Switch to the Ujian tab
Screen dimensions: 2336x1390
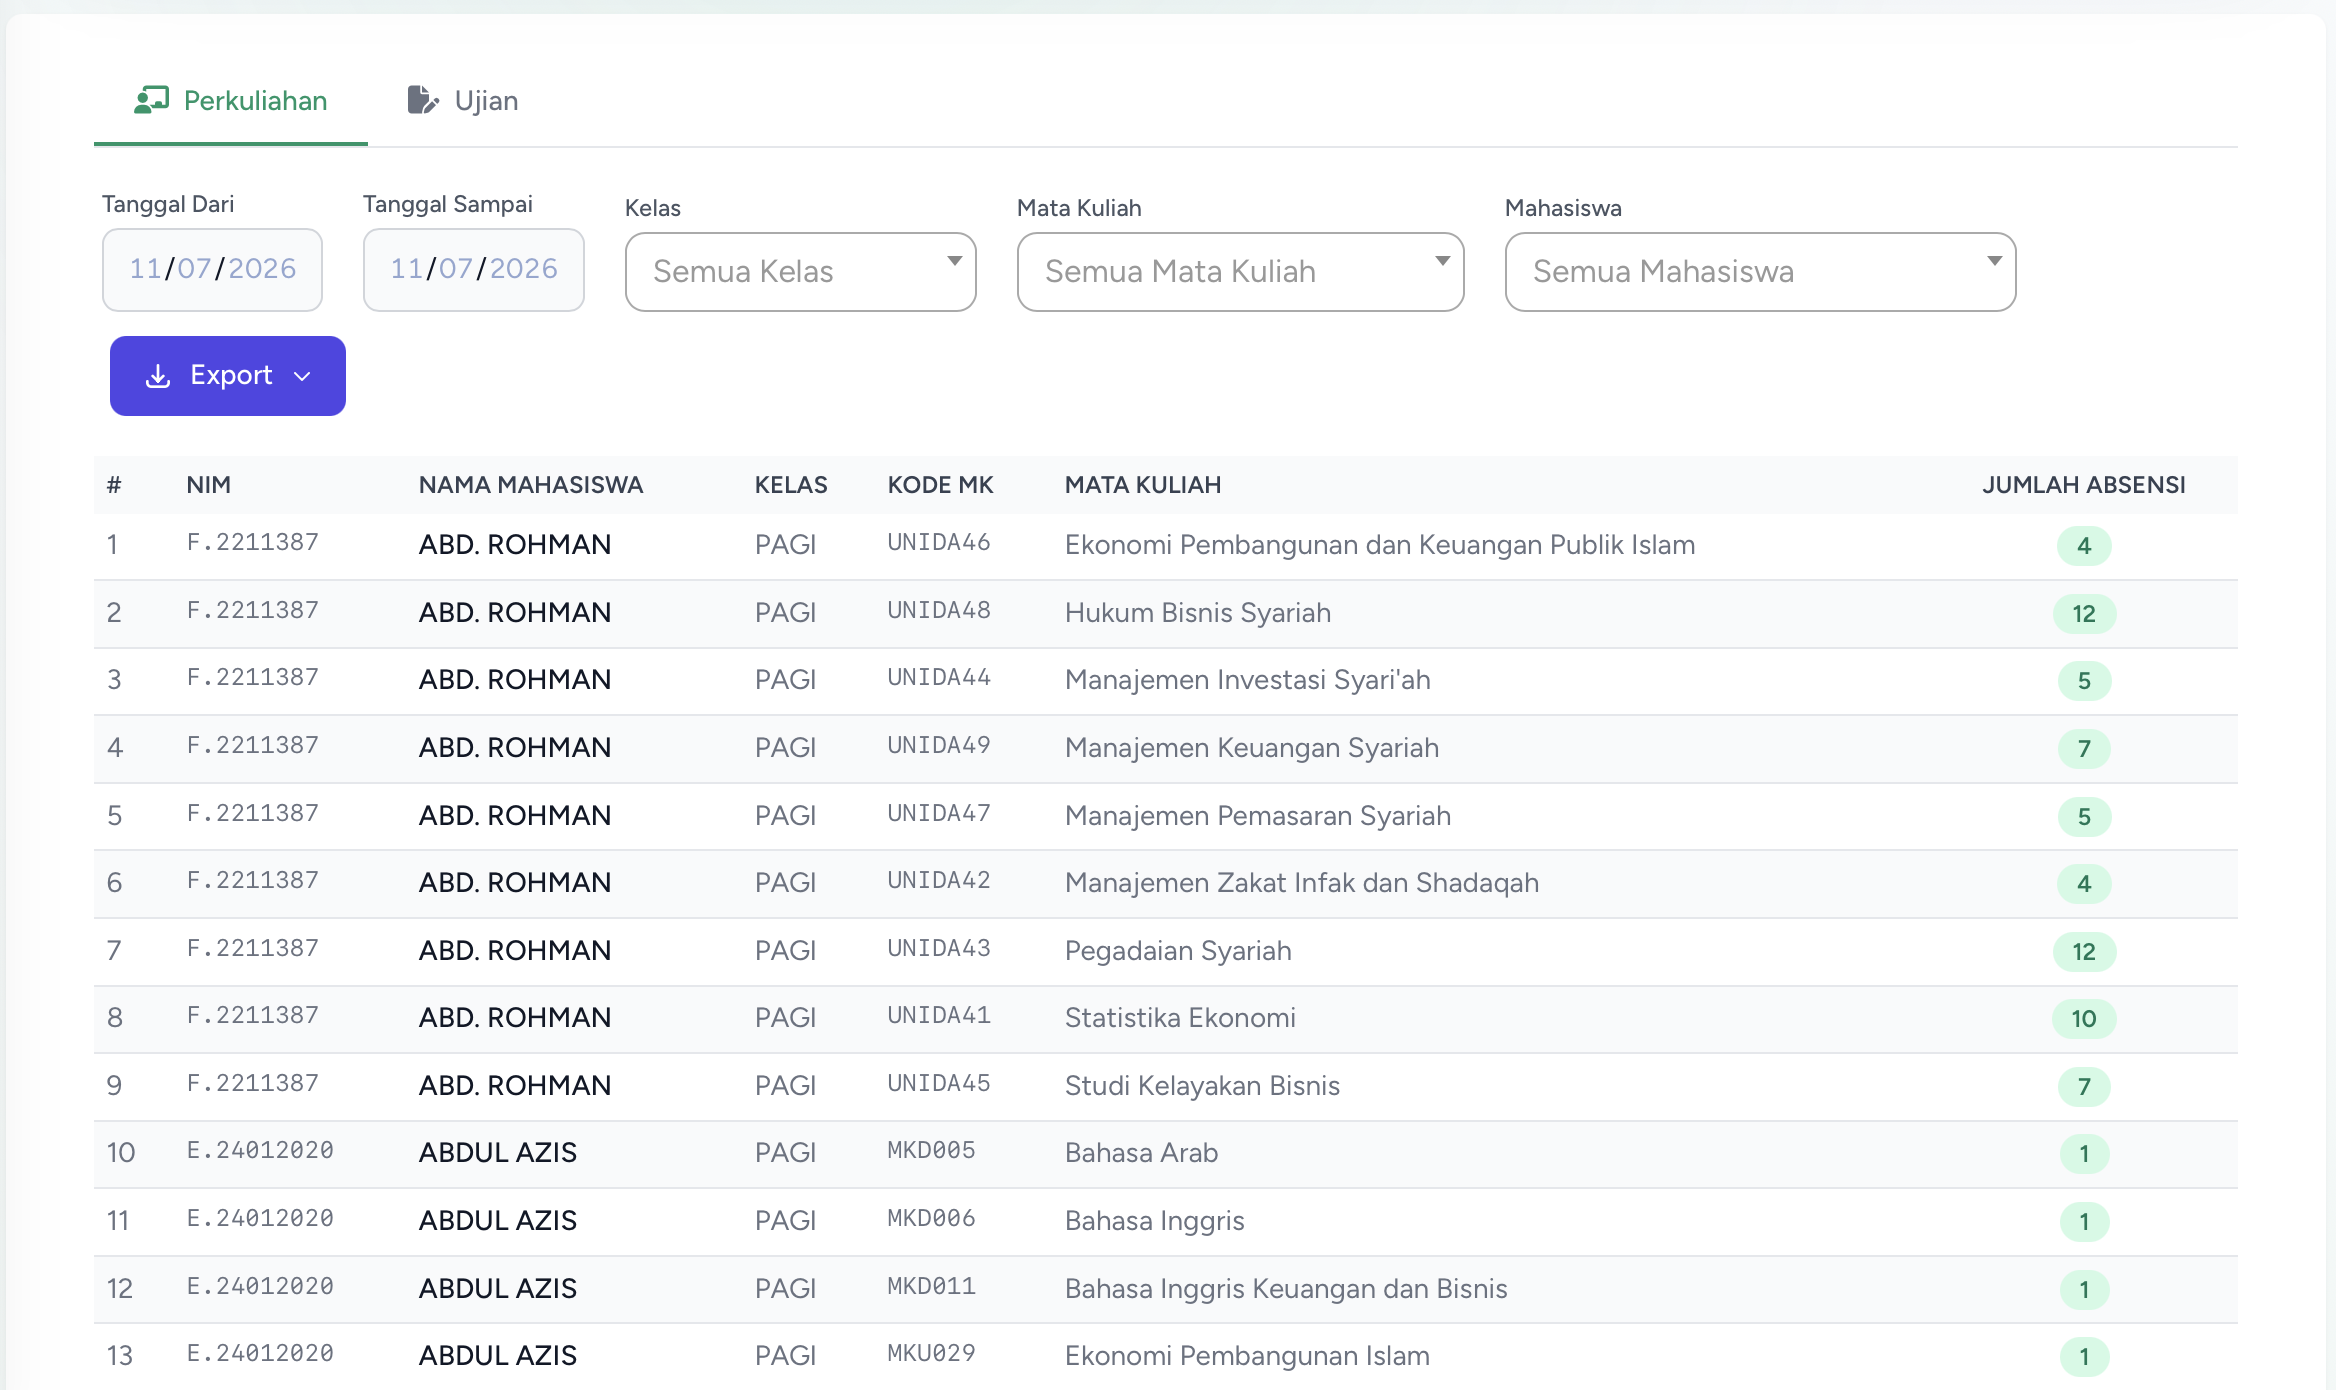(463, 101)
